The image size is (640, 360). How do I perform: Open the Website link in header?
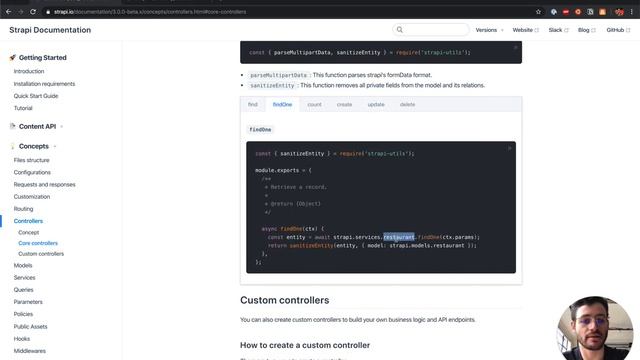pos(525,30)
